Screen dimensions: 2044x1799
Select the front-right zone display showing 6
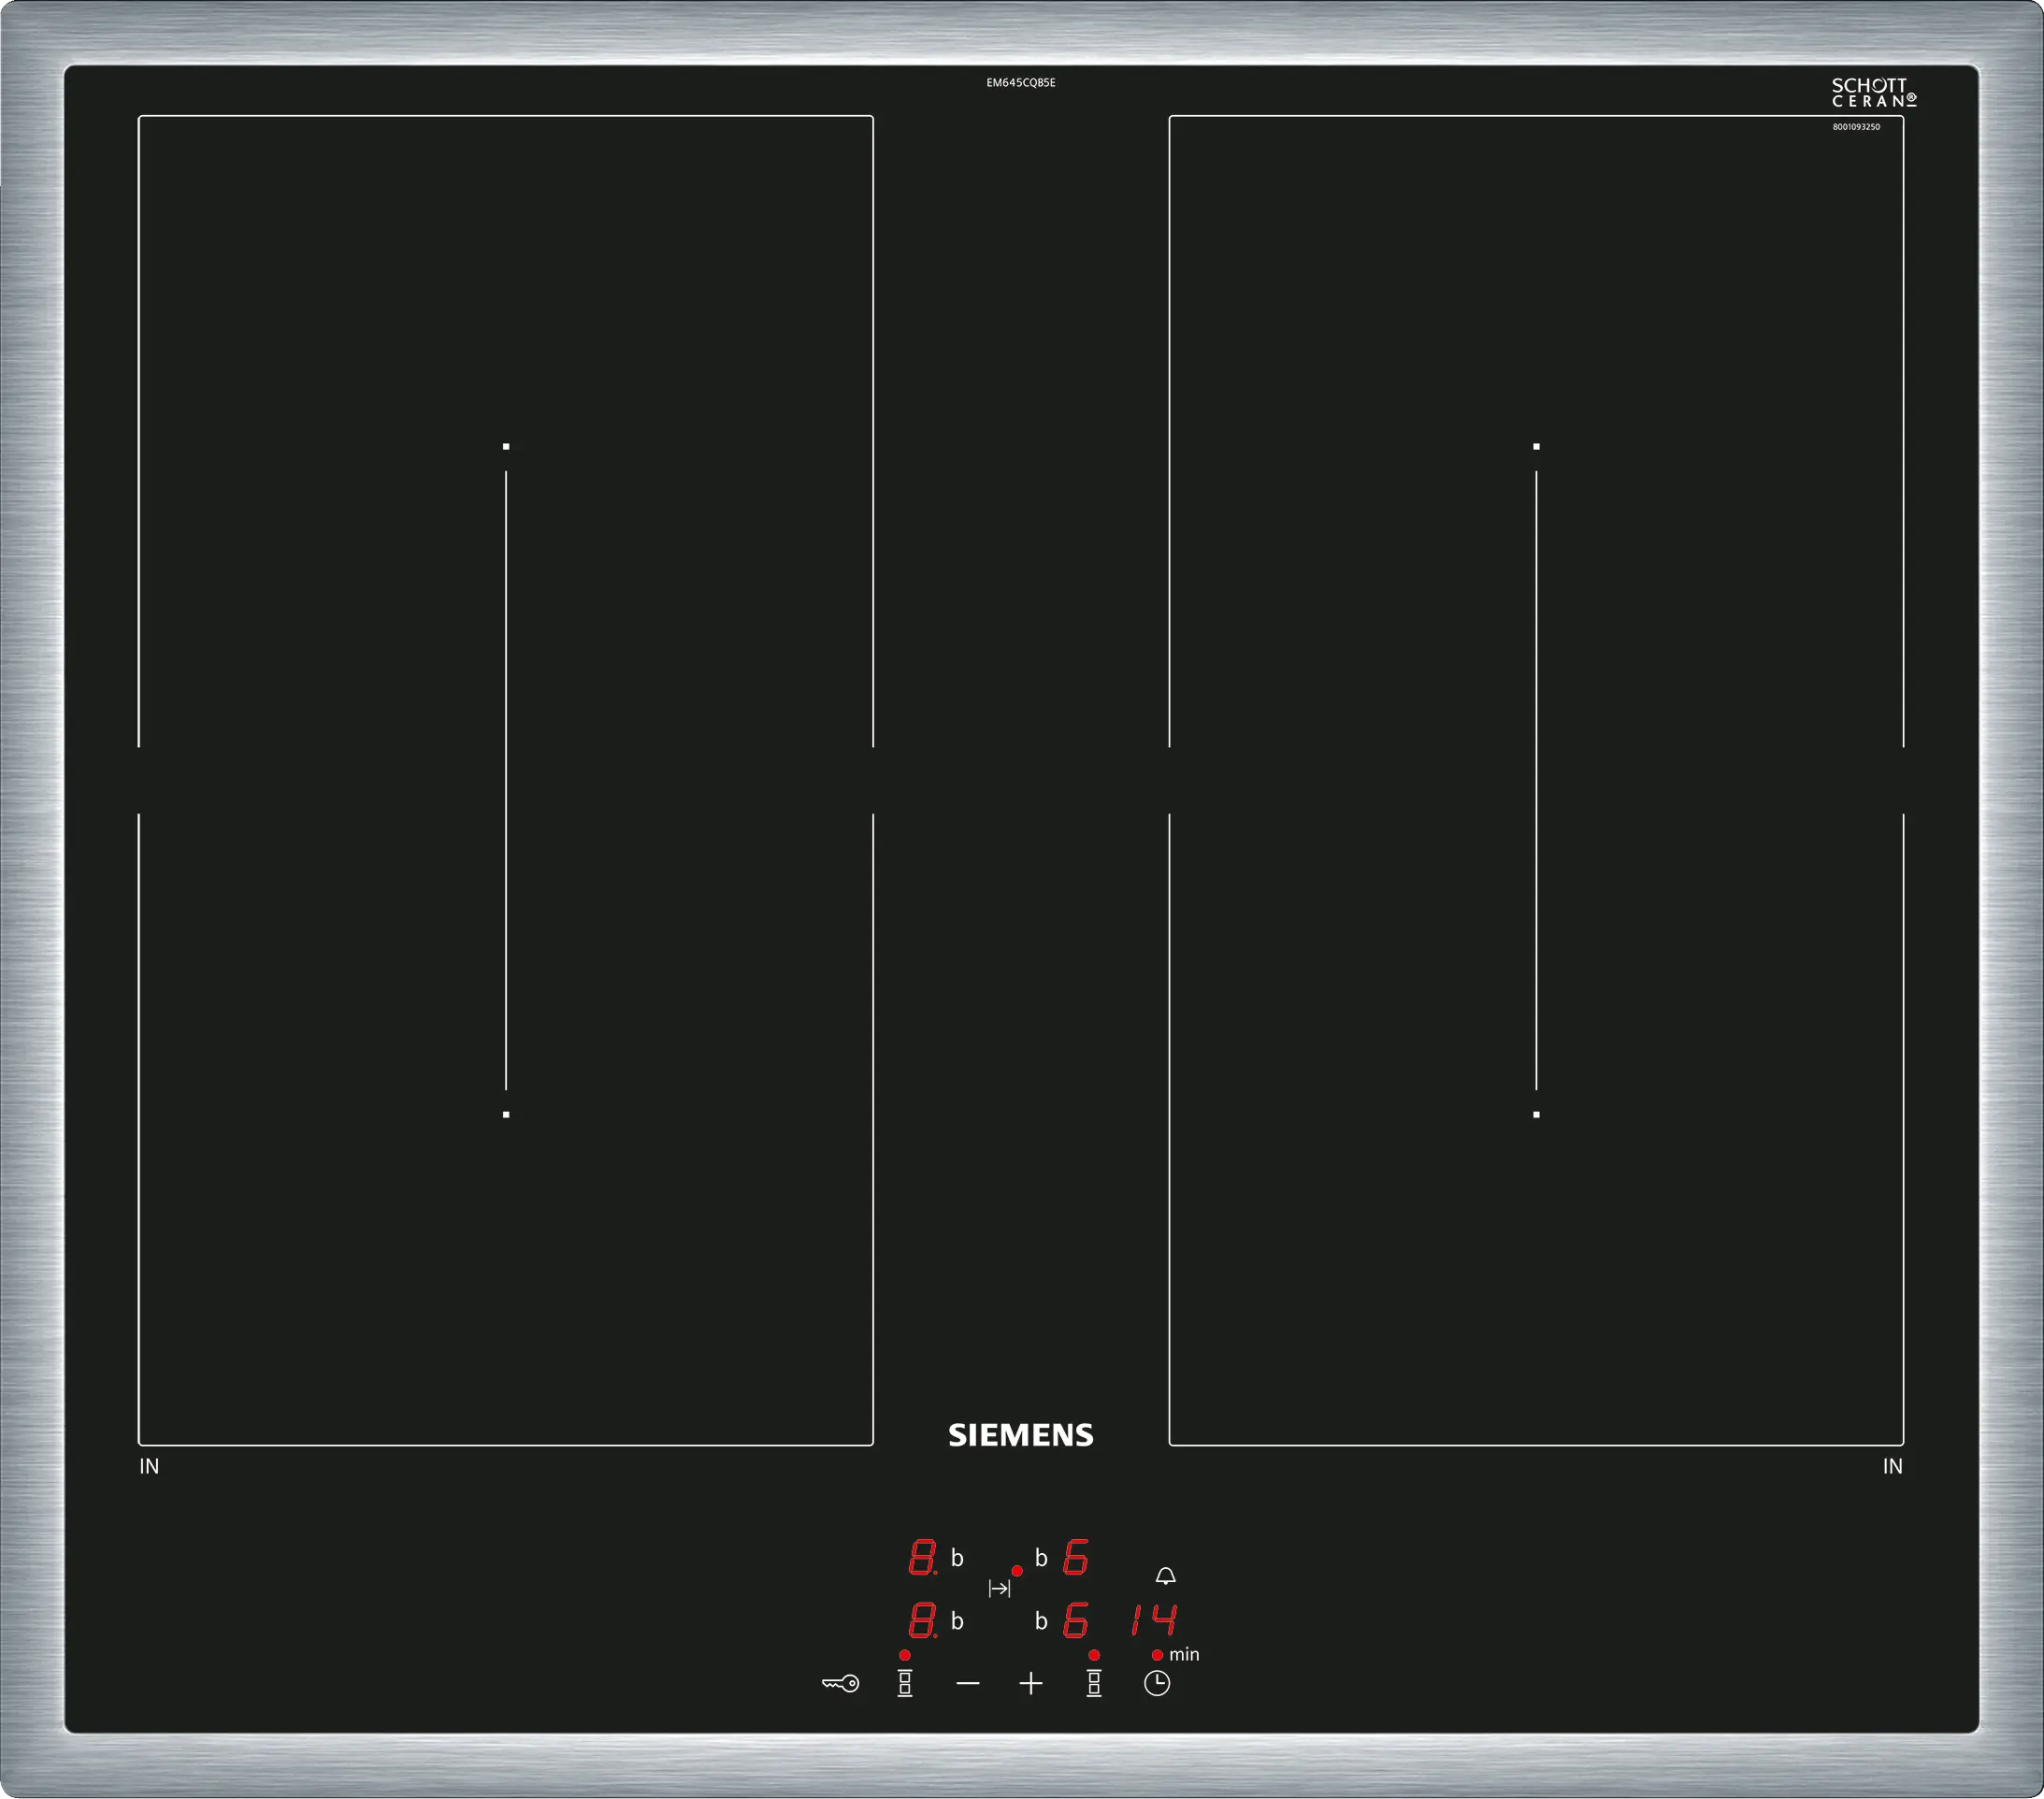[1075, 1621]
